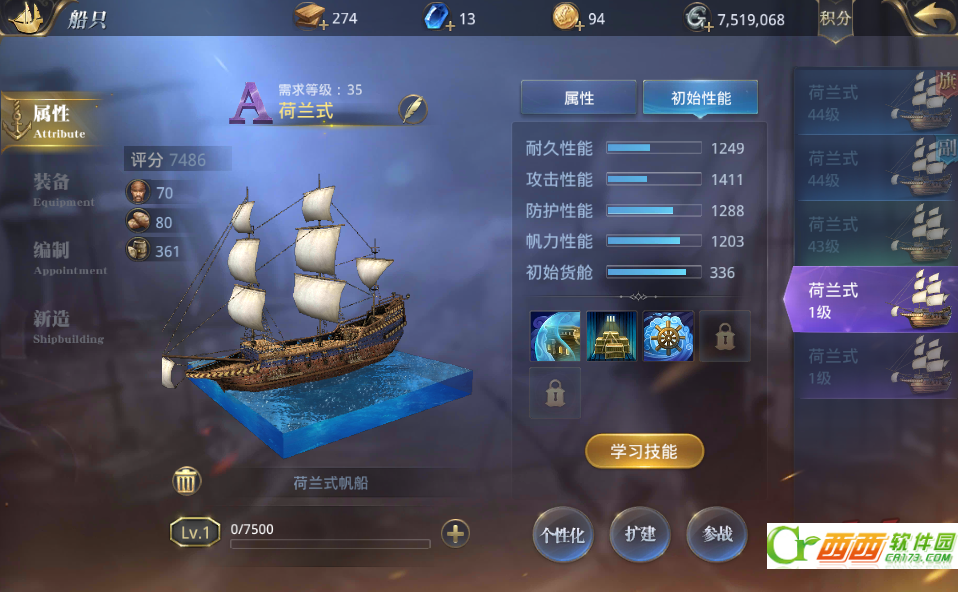Tap the locked skill slot in the bottom row

point(555,393)
